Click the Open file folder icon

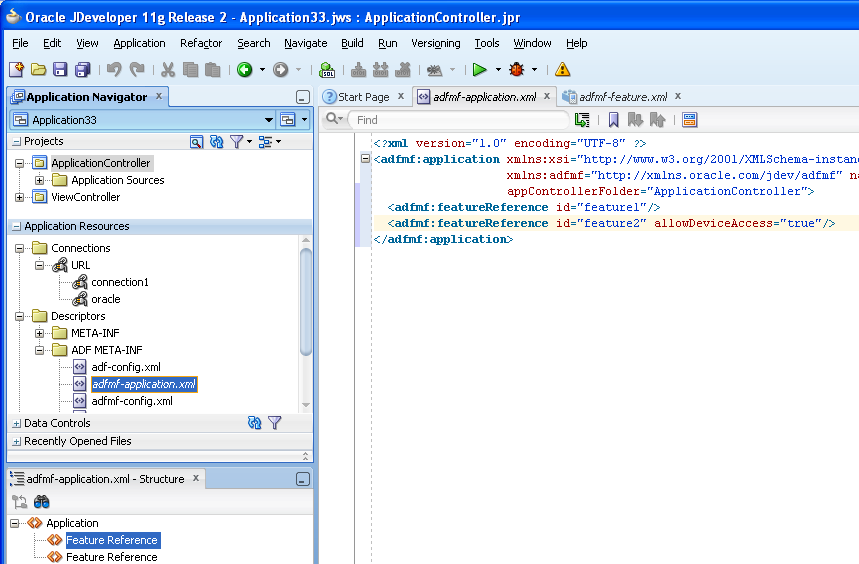click(38, 70)
